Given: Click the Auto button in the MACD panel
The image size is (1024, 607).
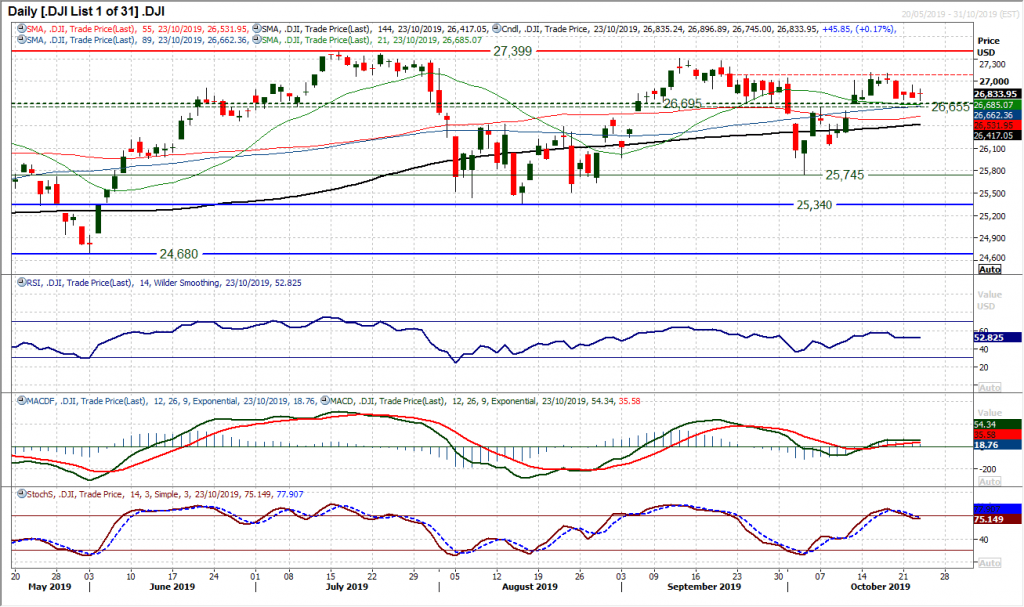Looking at the screenshot, I should (x=989, y=480).
